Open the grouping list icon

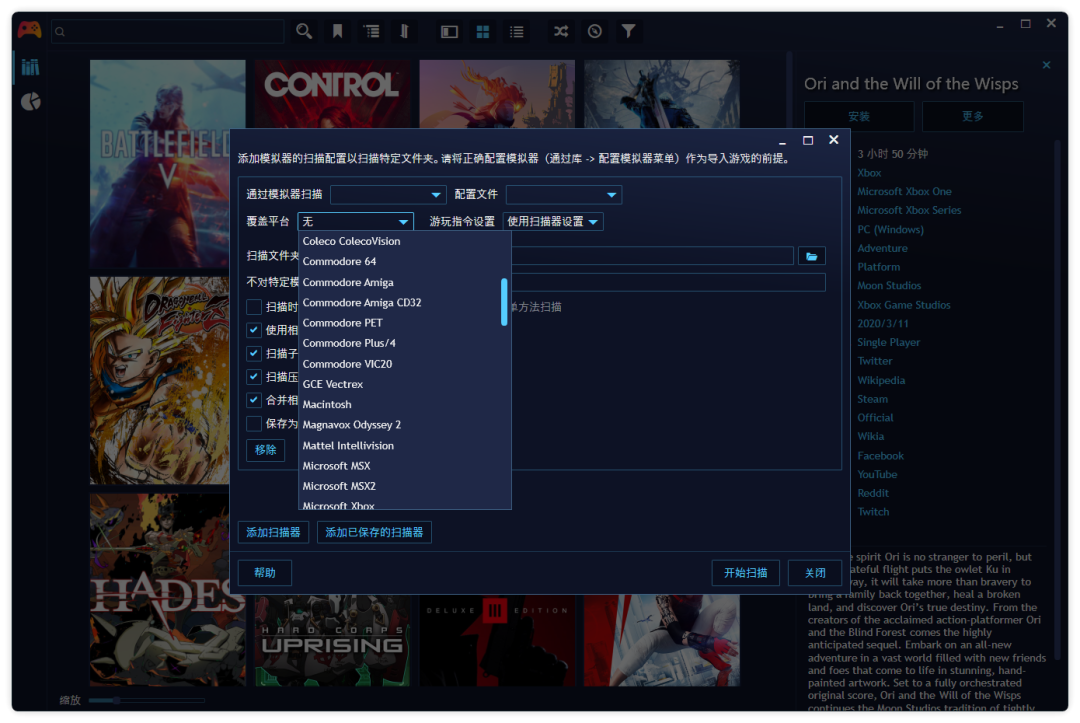click(x=371, y=31)
